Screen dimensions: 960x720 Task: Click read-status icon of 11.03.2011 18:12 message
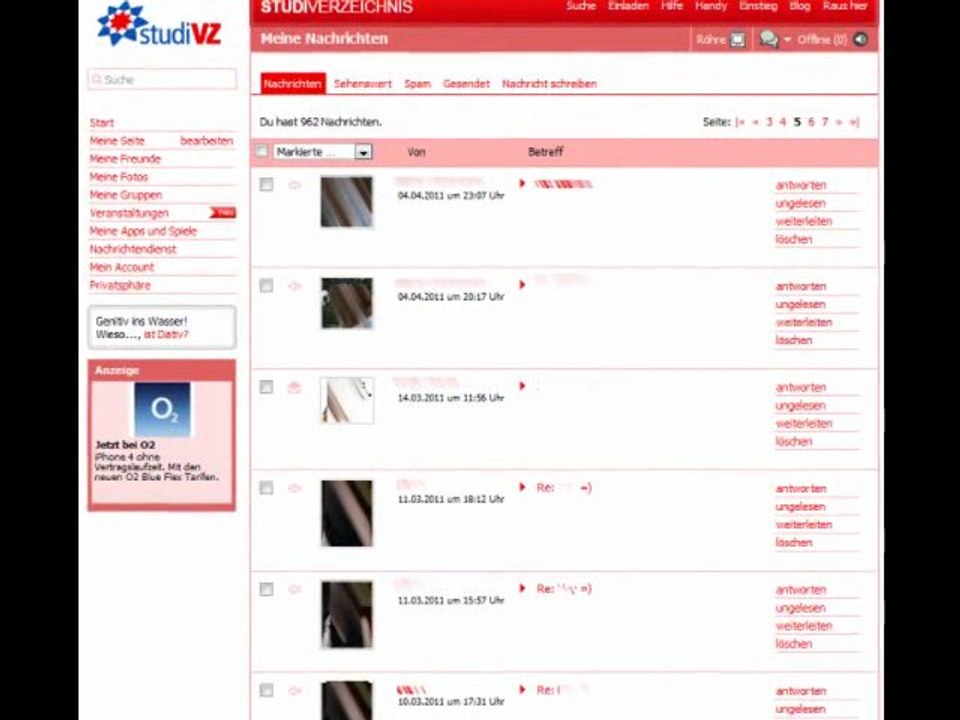pos(294,488)
